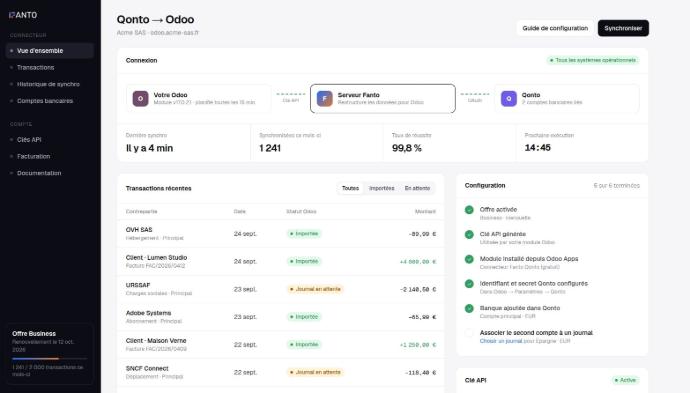
Task: Click the URSSAF transaction row
Action: [281, 289]
